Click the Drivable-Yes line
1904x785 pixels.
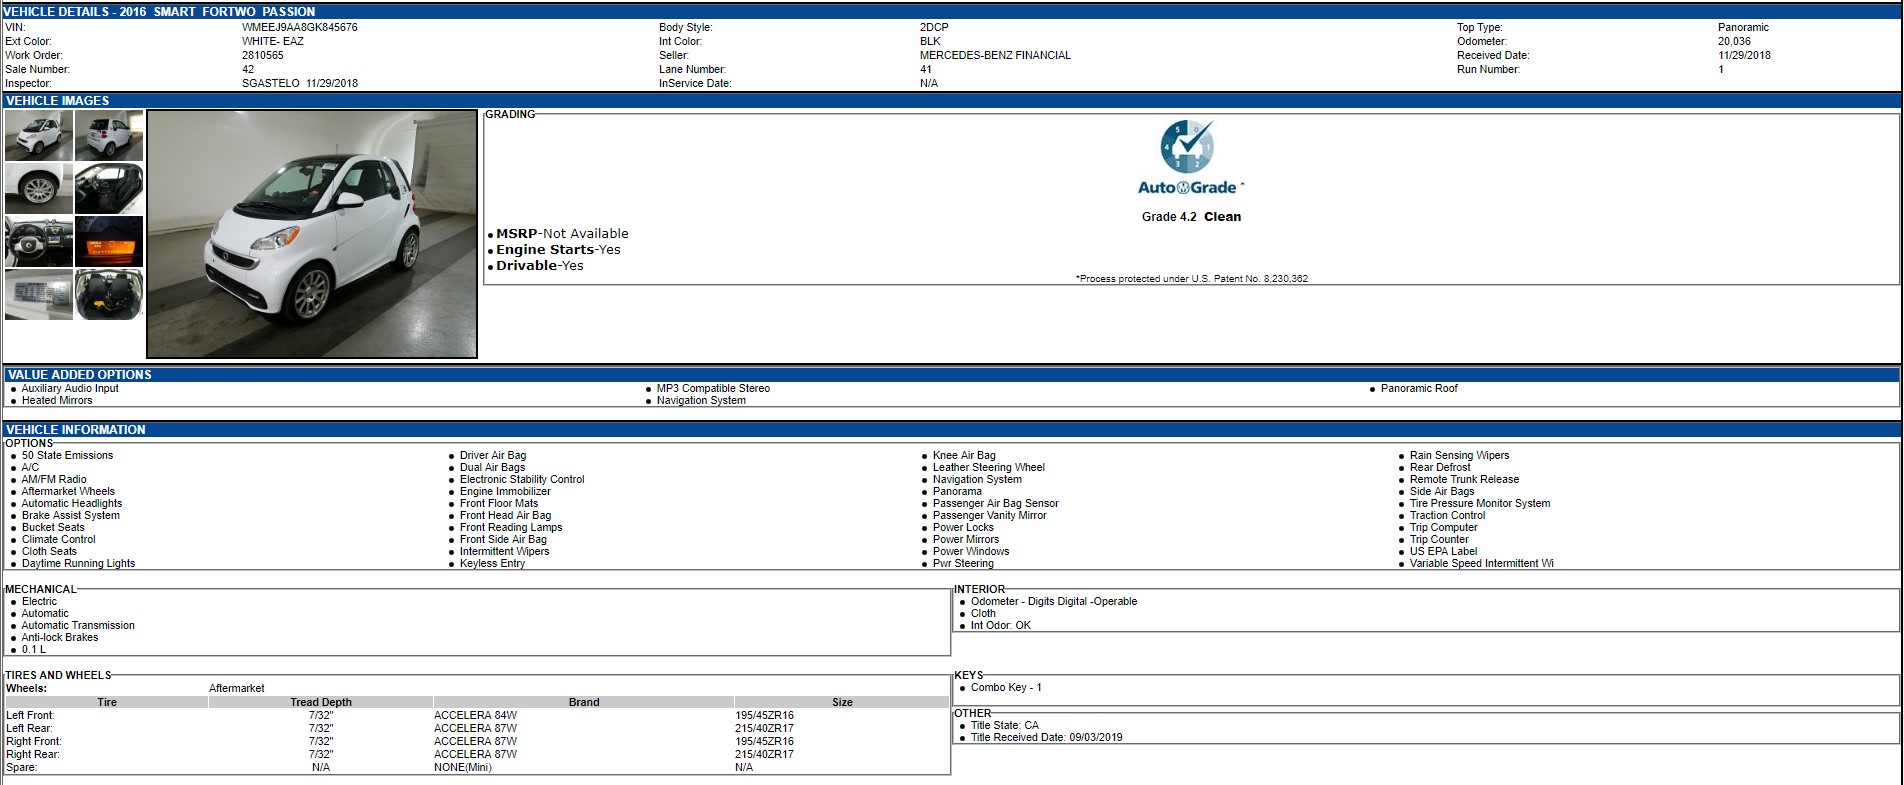540,265
